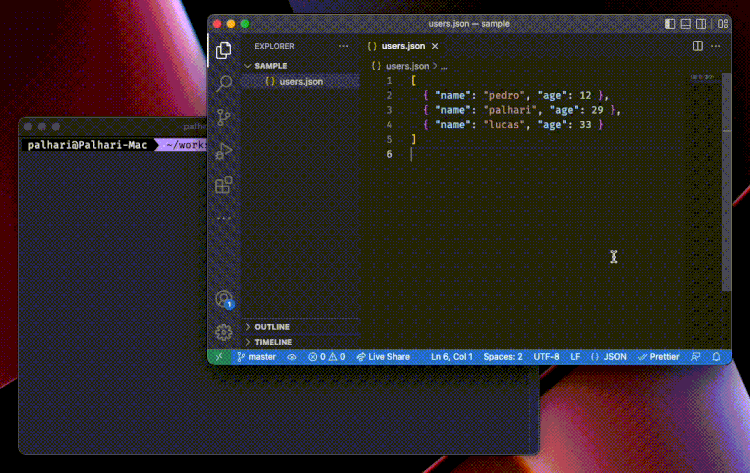Open the customize layout button

[x=723, y=24]
